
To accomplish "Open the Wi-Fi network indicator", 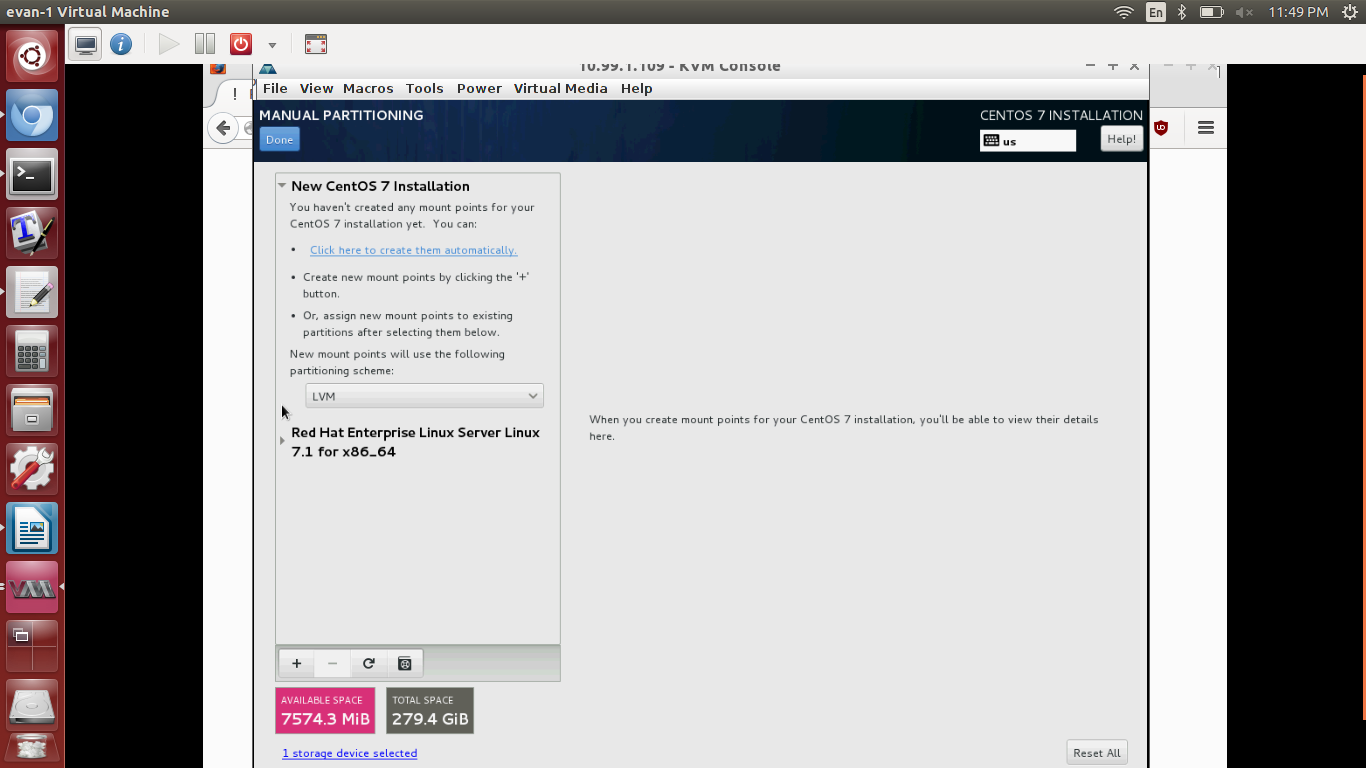I will point(1124,12).
